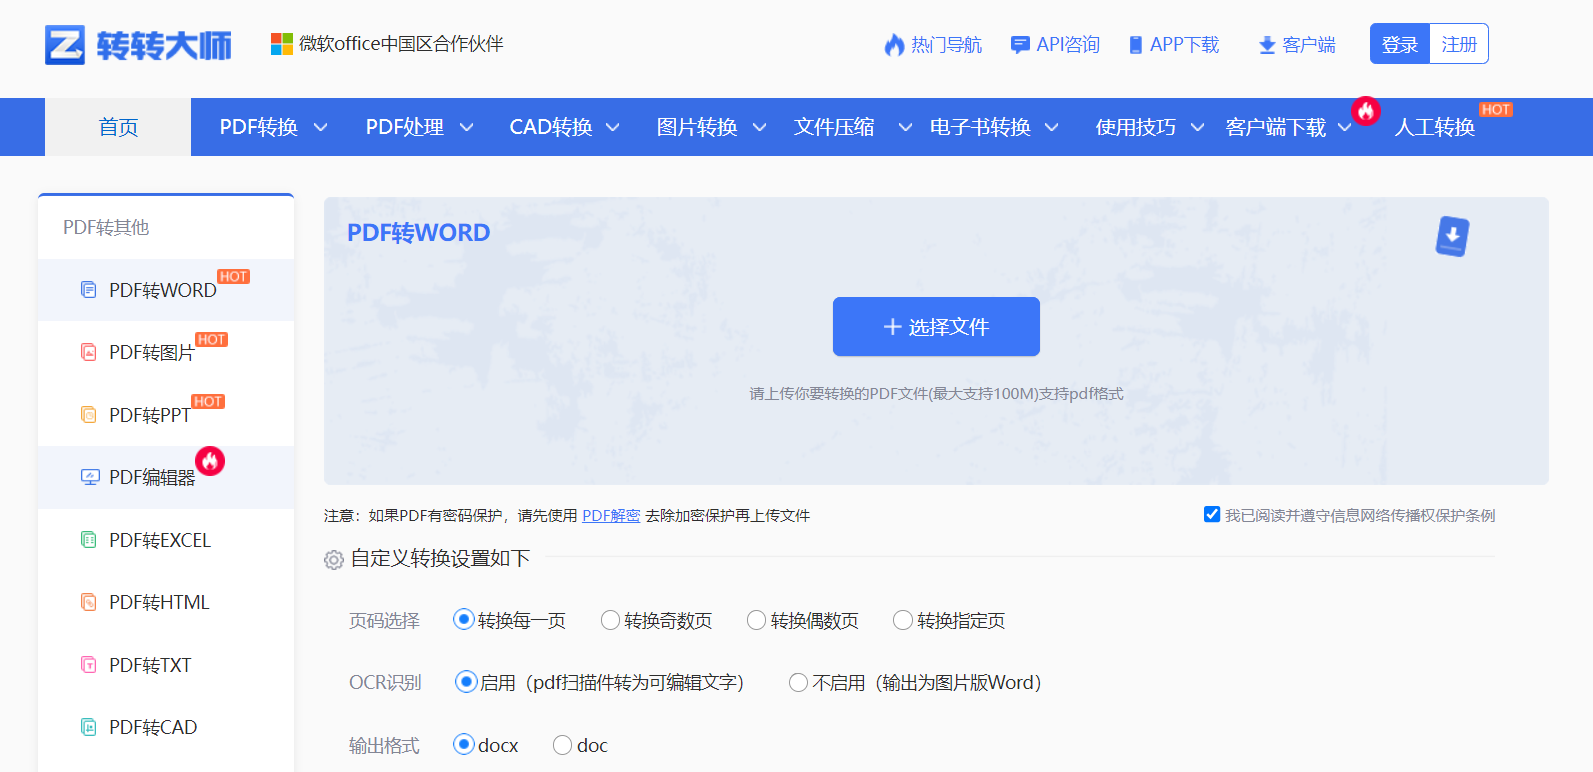
Task: Click the PDF转其他 sidebar heading
Action: coord(106,227)
